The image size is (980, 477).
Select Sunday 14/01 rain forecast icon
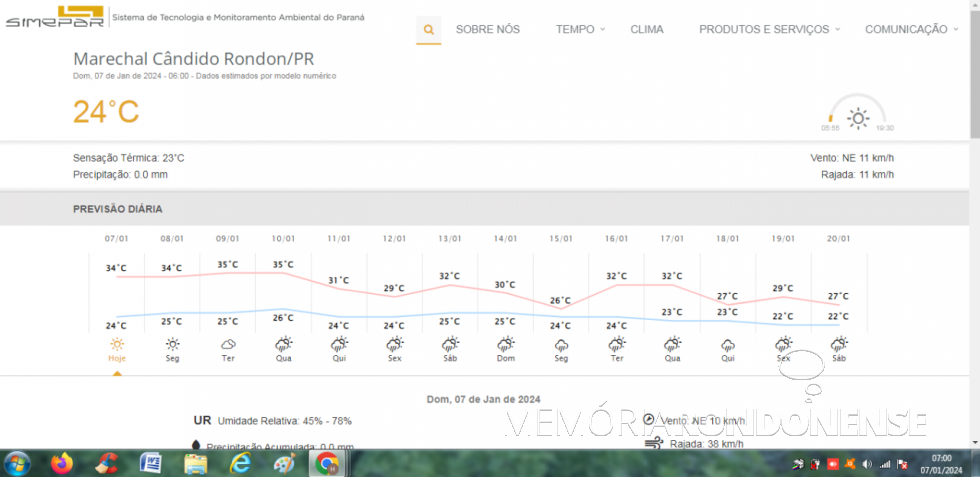pos(505,344)
